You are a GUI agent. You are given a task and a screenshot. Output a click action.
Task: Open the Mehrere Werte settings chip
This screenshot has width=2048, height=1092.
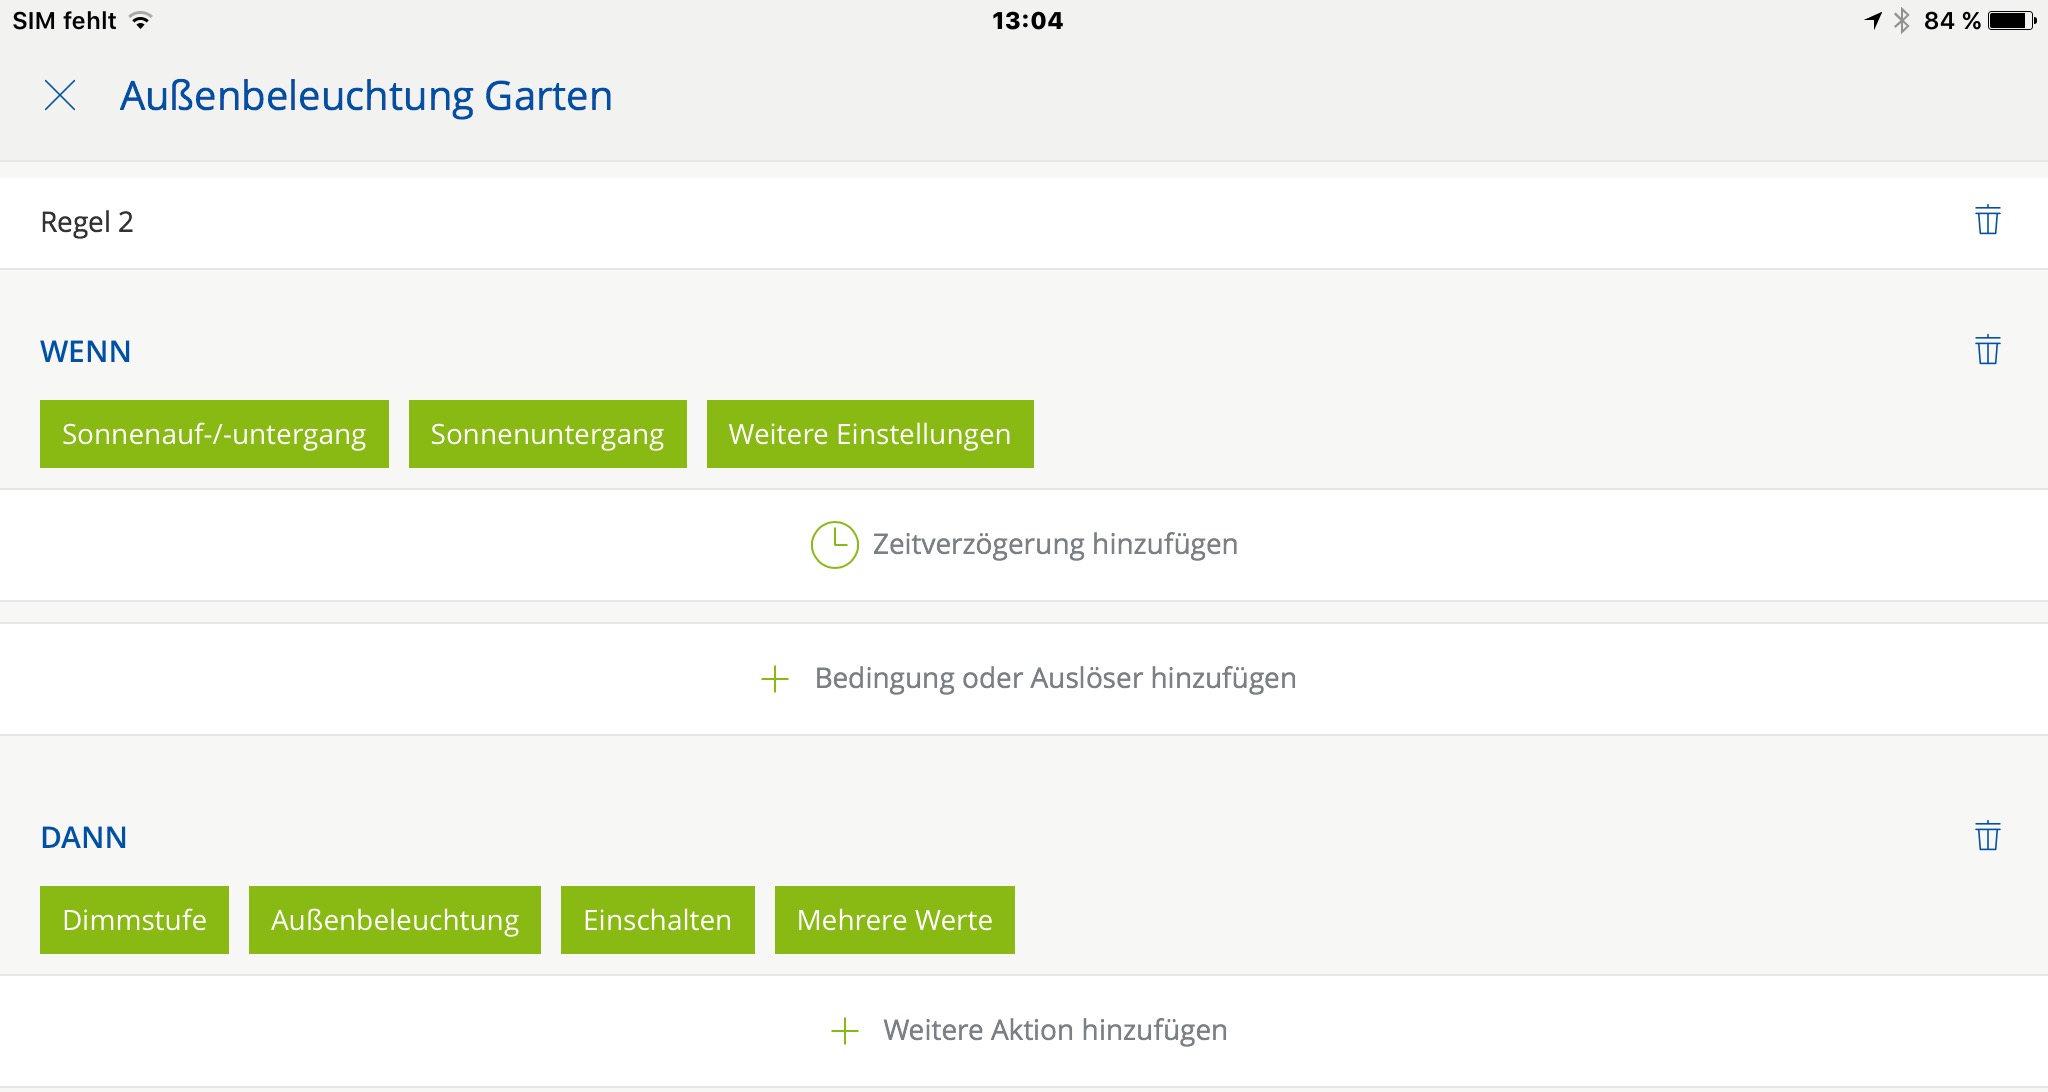pyautogui.click(x=894, y=920)
